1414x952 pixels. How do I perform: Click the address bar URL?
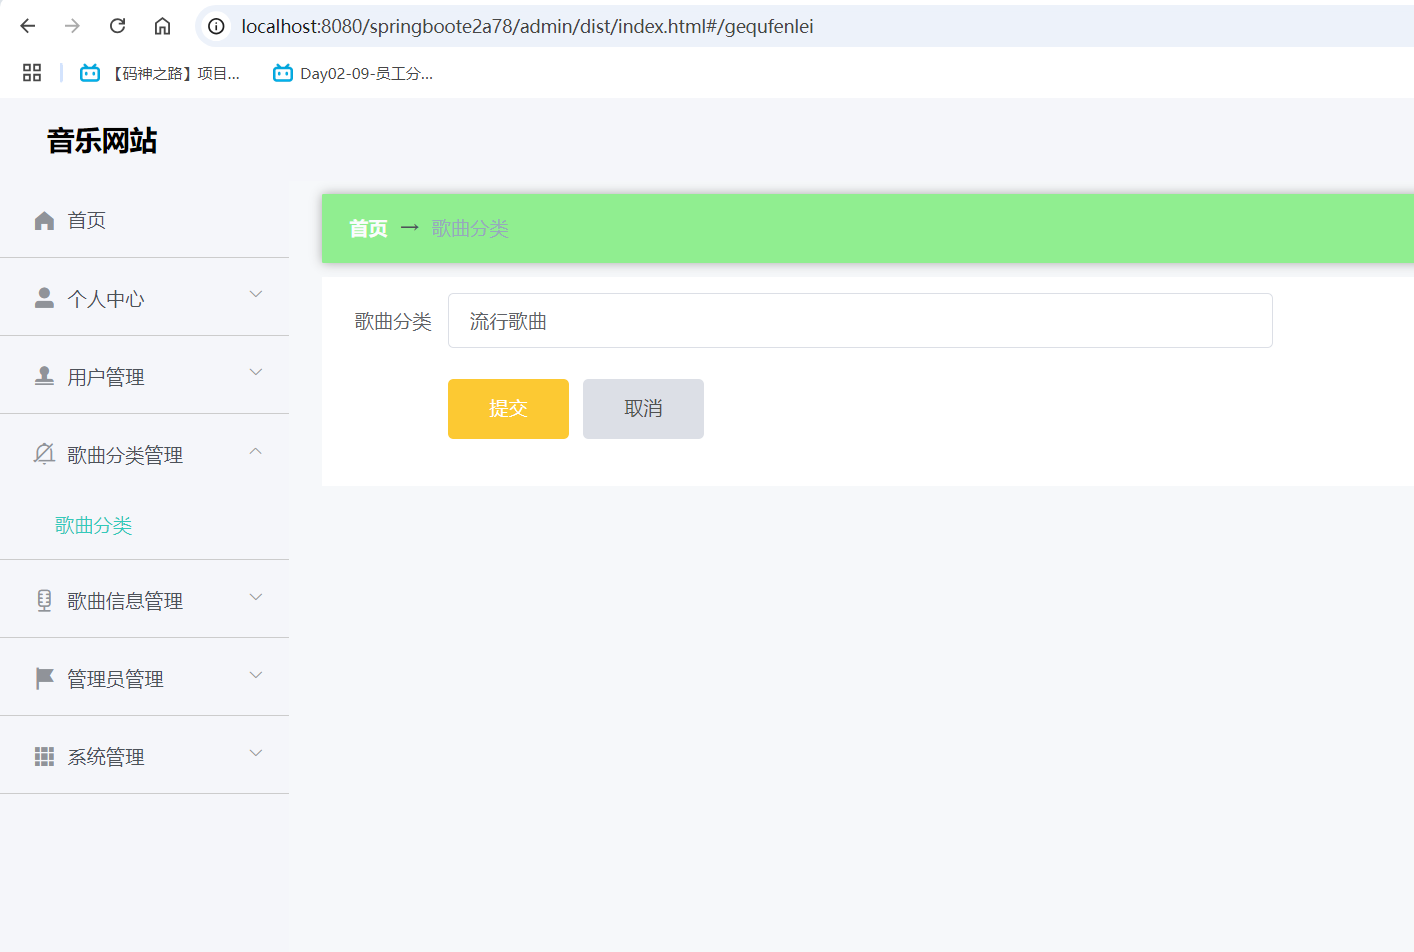pyautogui.click(x=527, y=26)
